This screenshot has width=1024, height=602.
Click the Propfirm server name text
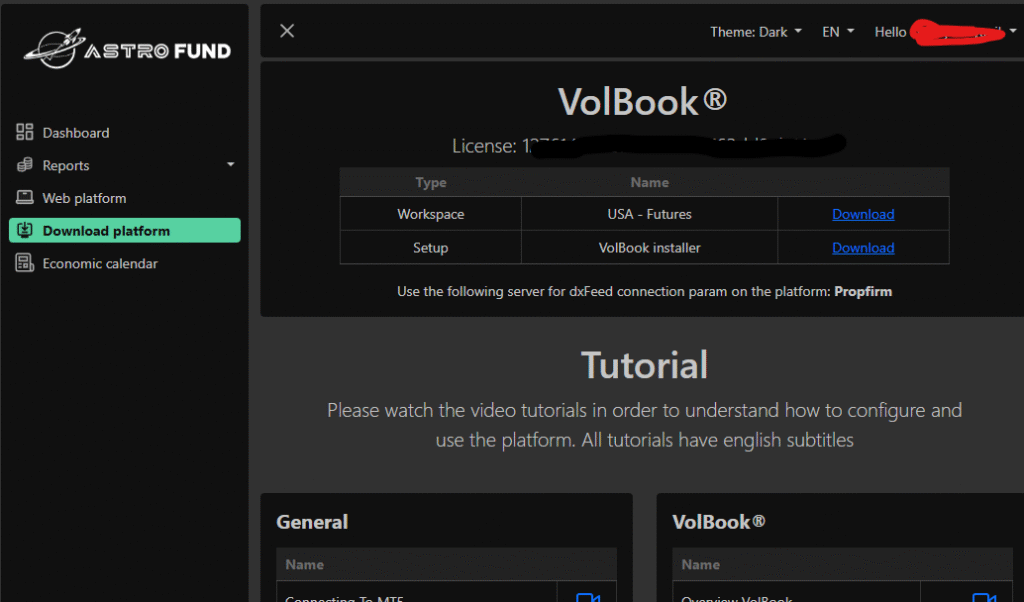pyautogui.click(x=863, y=292)
